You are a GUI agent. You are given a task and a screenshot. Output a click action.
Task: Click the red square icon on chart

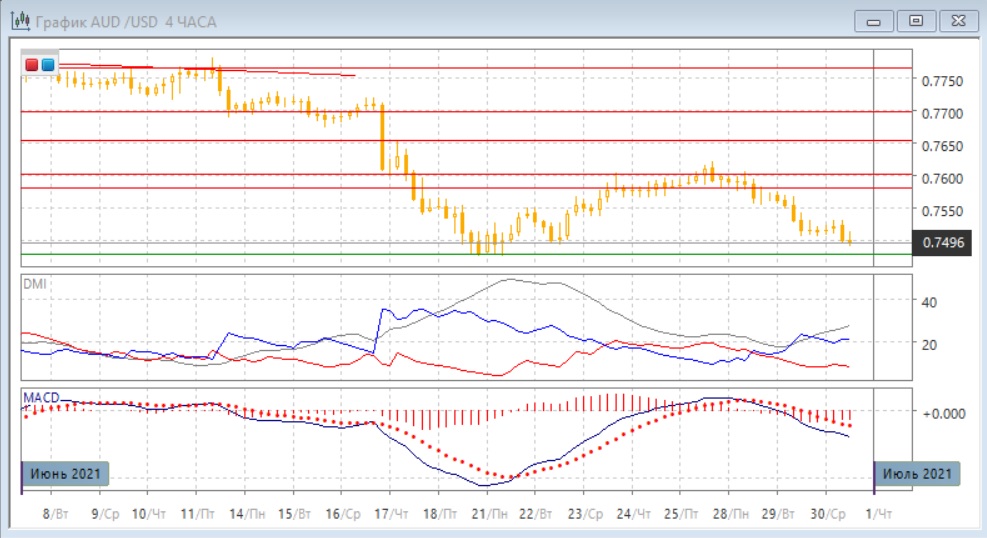pos(32,64)
